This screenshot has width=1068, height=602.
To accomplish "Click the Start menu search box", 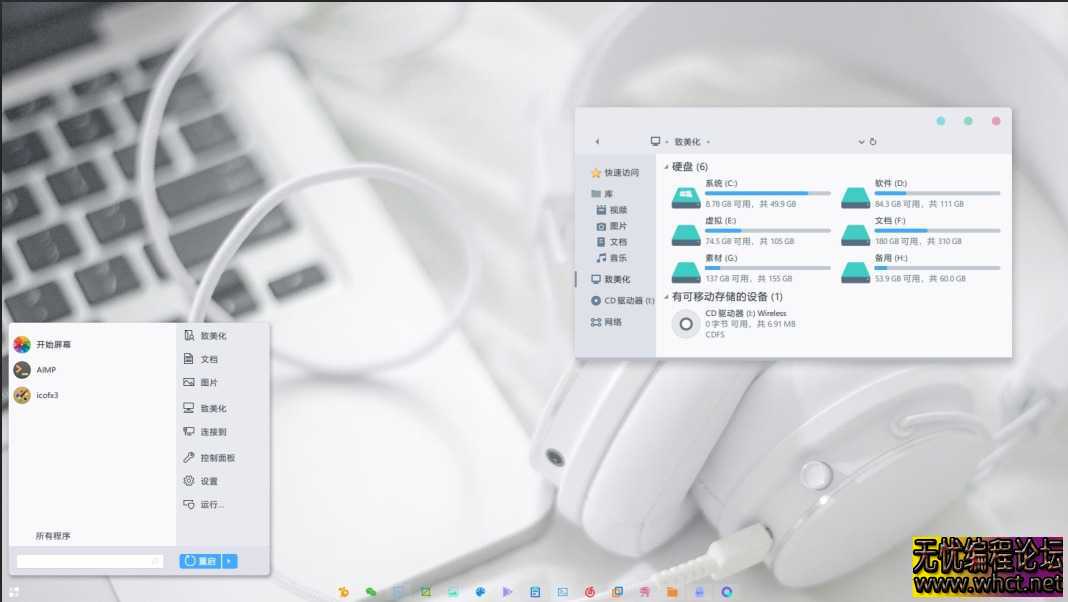I will point(90,560).
